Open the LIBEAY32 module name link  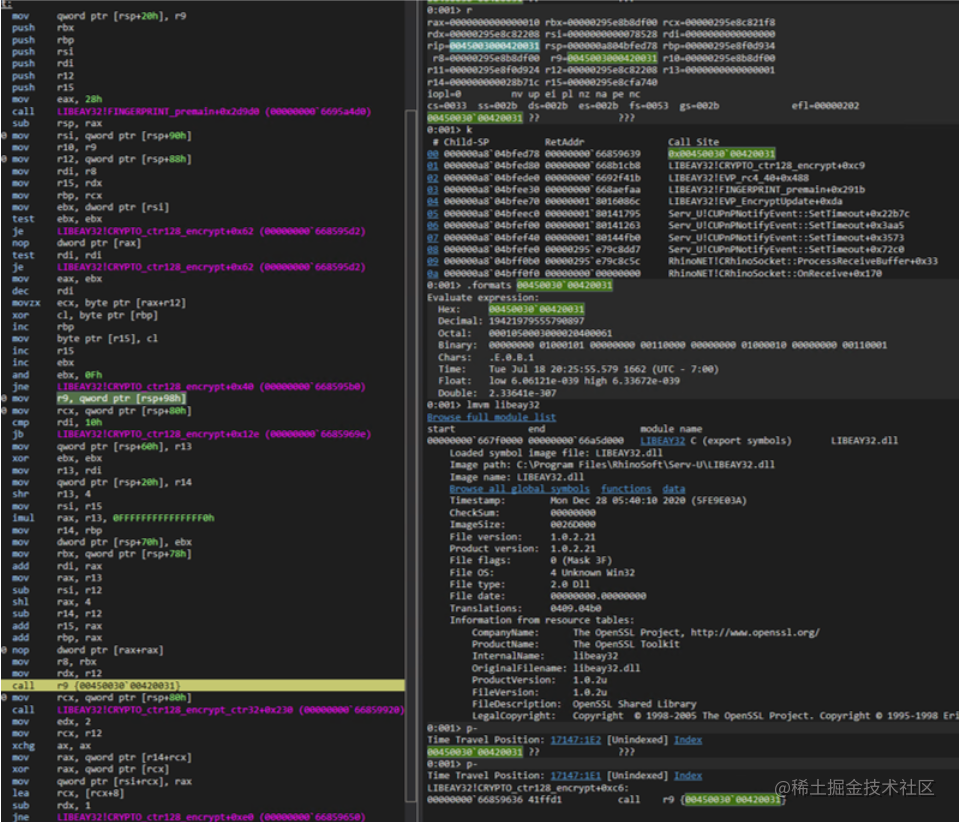(662, 440)
